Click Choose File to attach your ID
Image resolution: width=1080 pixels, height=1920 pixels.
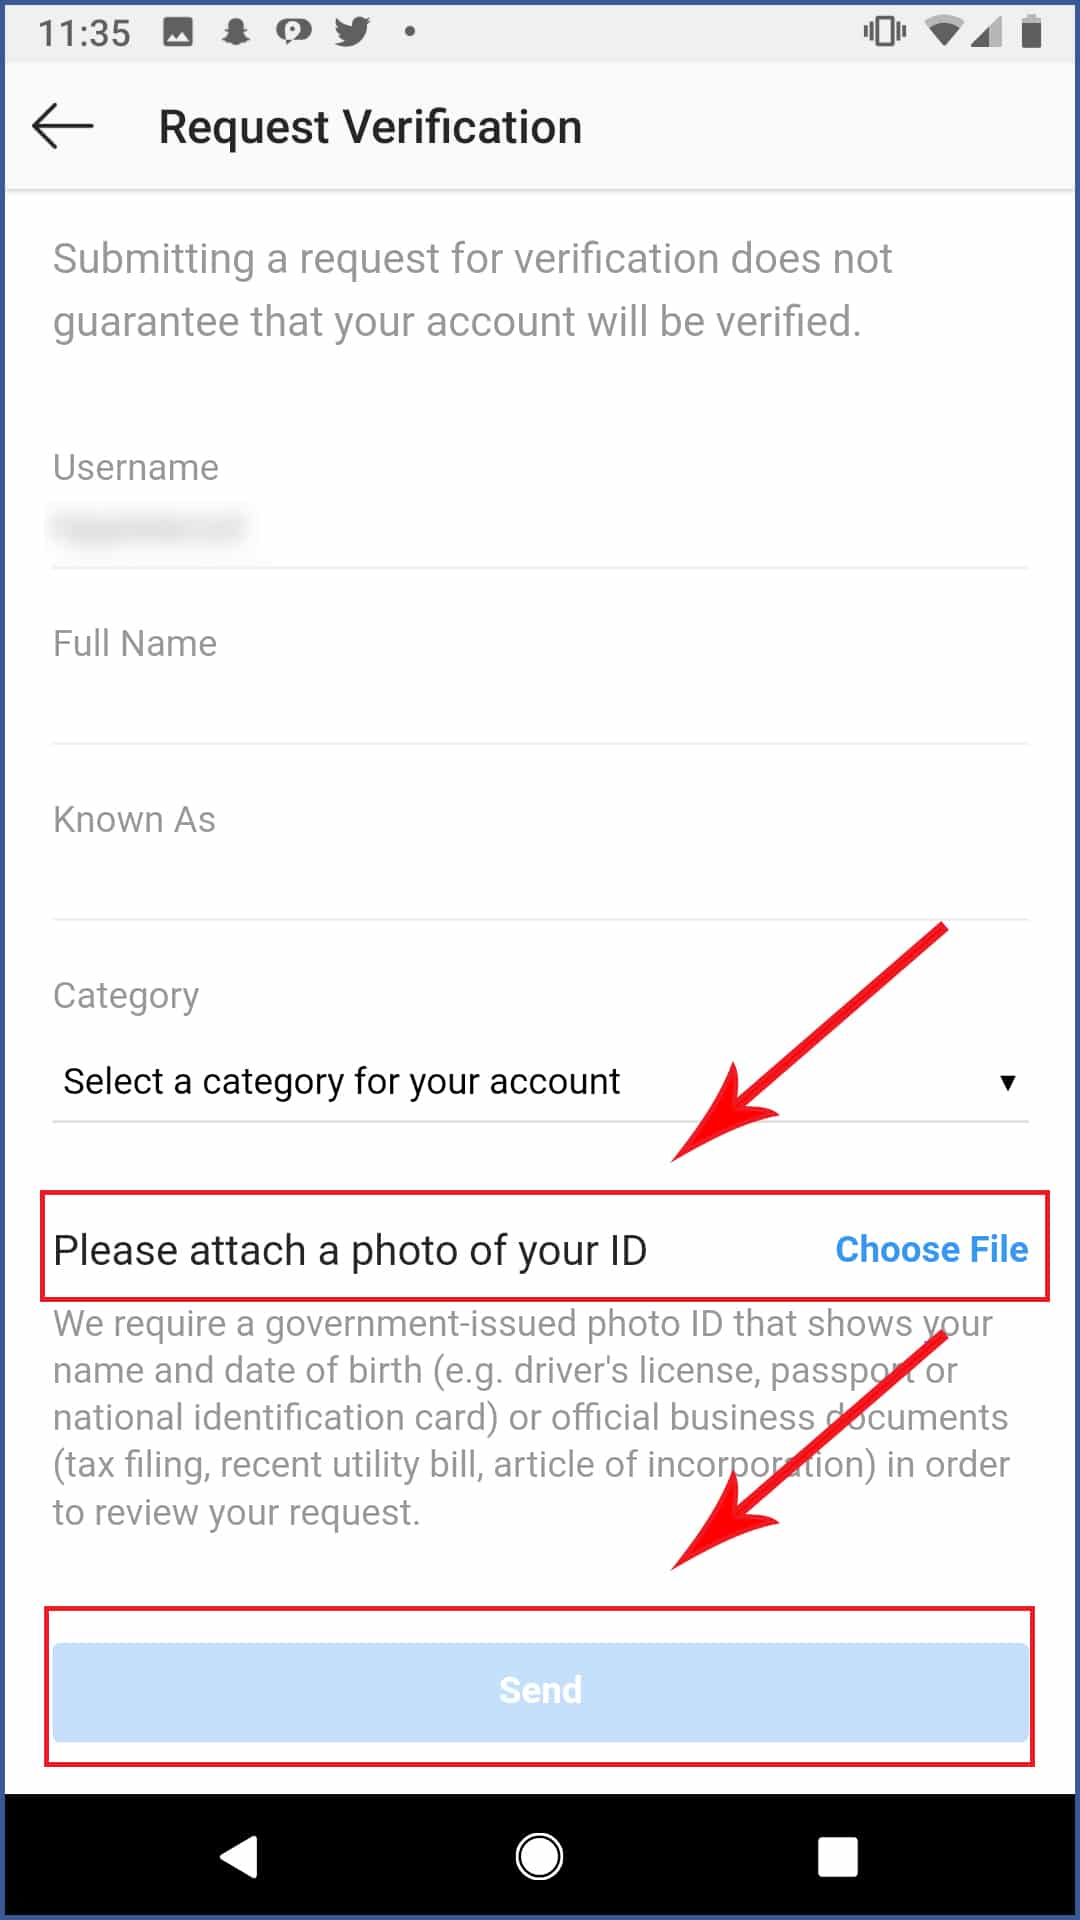(930, 1249)
